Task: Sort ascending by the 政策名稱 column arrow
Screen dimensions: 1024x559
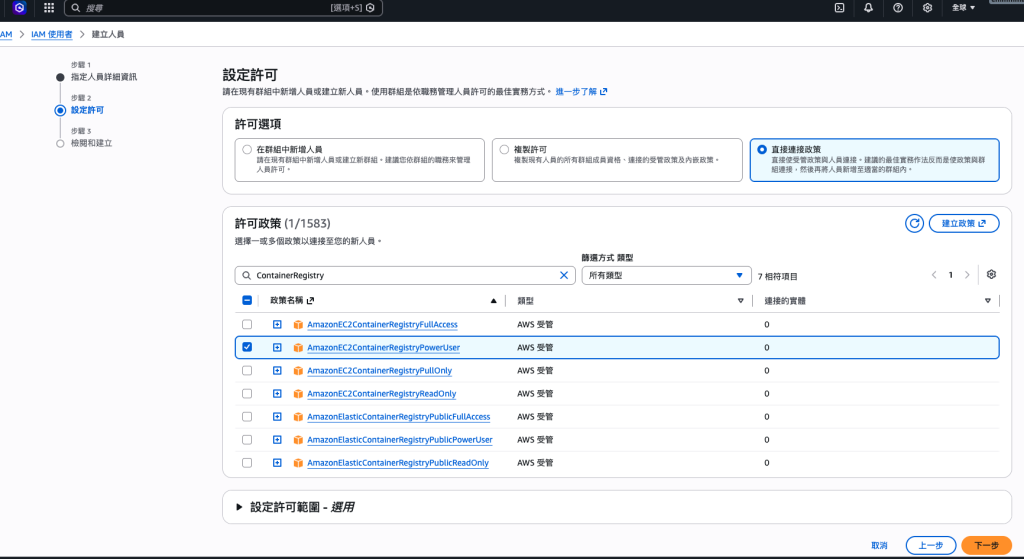Action: [x=494, y=301]
